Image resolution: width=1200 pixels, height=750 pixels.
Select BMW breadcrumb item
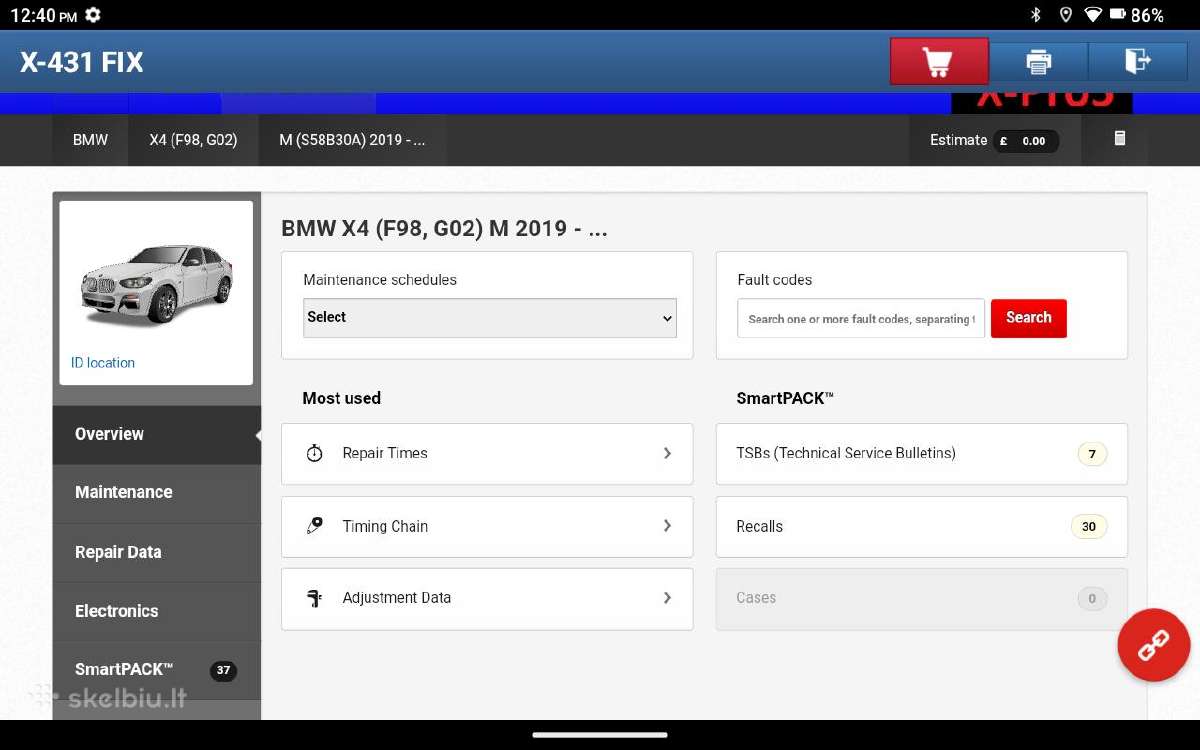pyautogui.click(x=90, y=140)
